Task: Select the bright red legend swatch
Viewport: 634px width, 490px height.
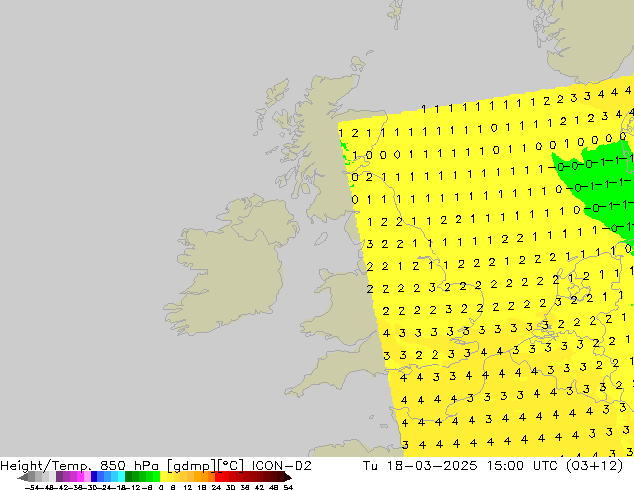Action: point(218,477)
